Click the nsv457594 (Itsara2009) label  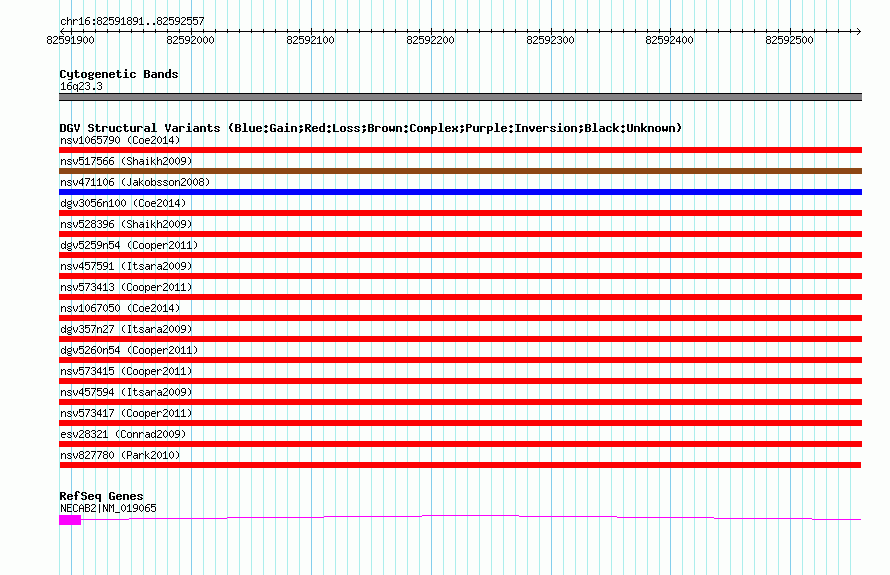[126, 392]
